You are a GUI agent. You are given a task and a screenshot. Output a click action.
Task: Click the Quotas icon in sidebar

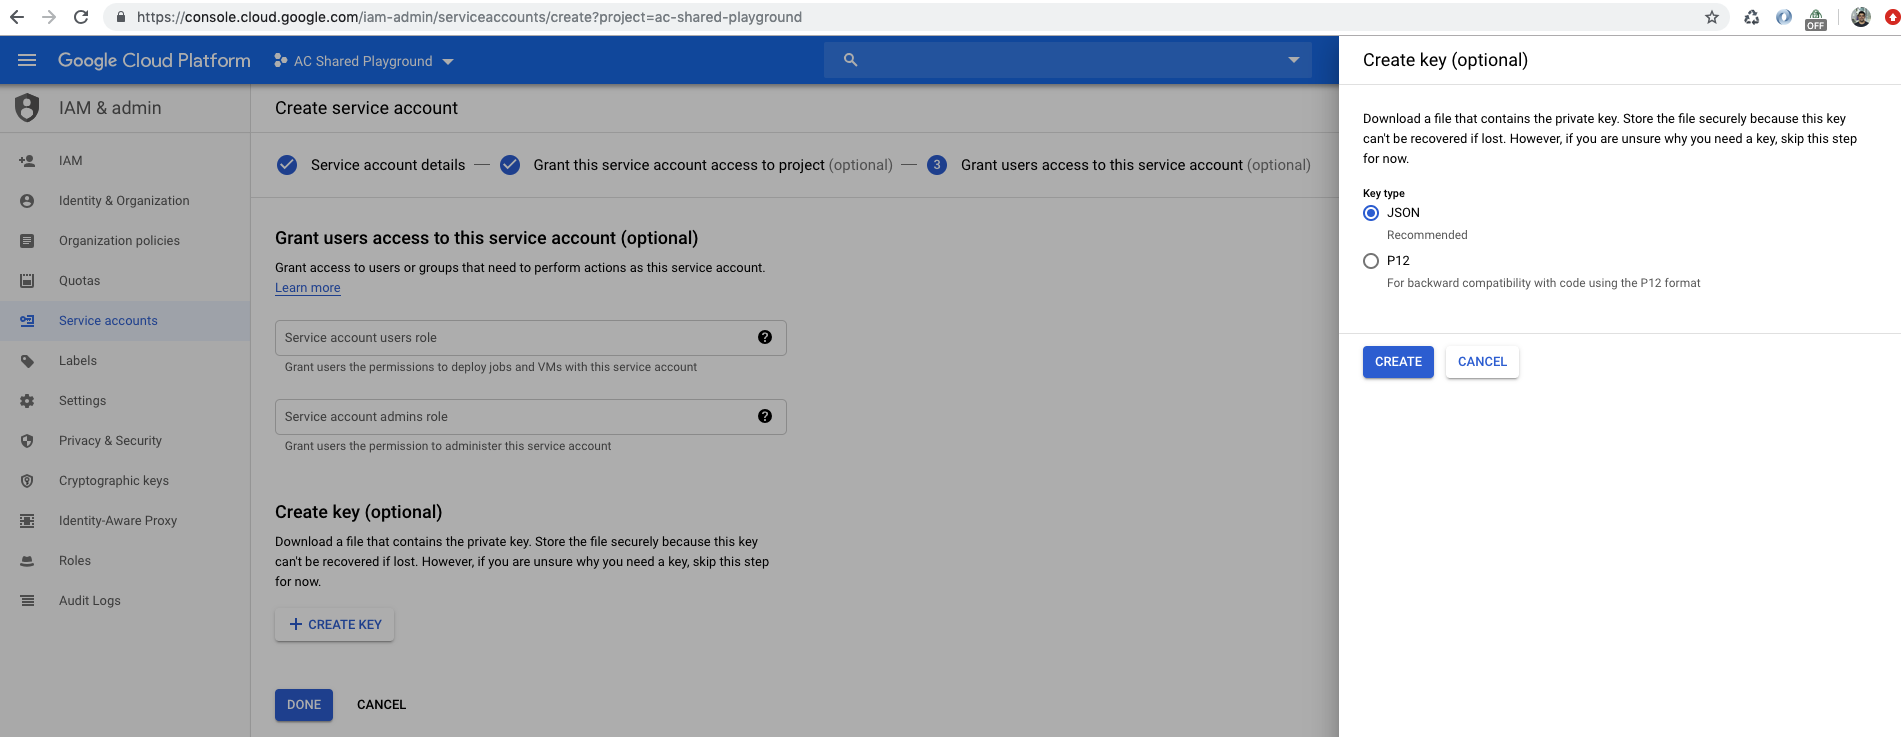click(27, 280)
